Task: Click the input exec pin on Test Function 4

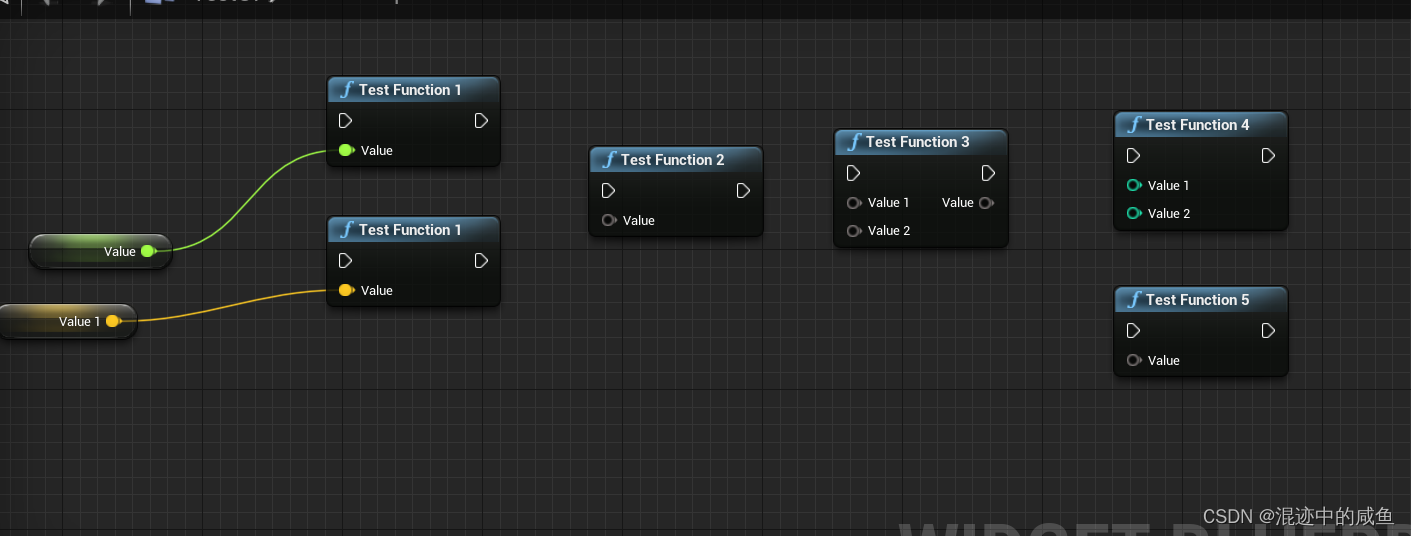Action: point(1133,156)
